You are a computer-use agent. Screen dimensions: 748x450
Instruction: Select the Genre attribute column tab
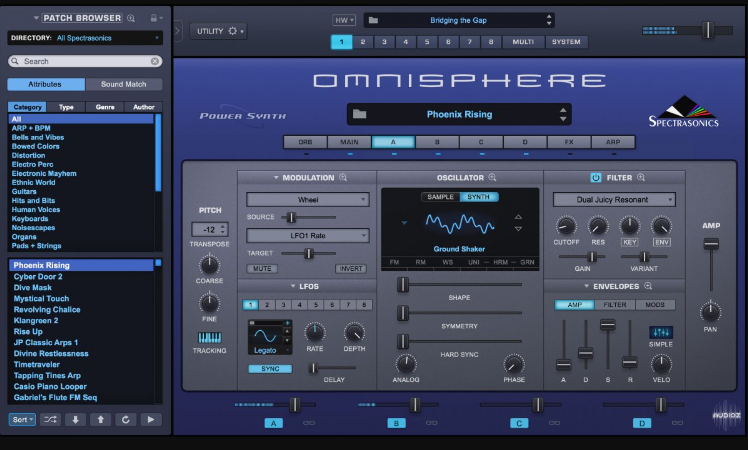(x=105, y=107)
